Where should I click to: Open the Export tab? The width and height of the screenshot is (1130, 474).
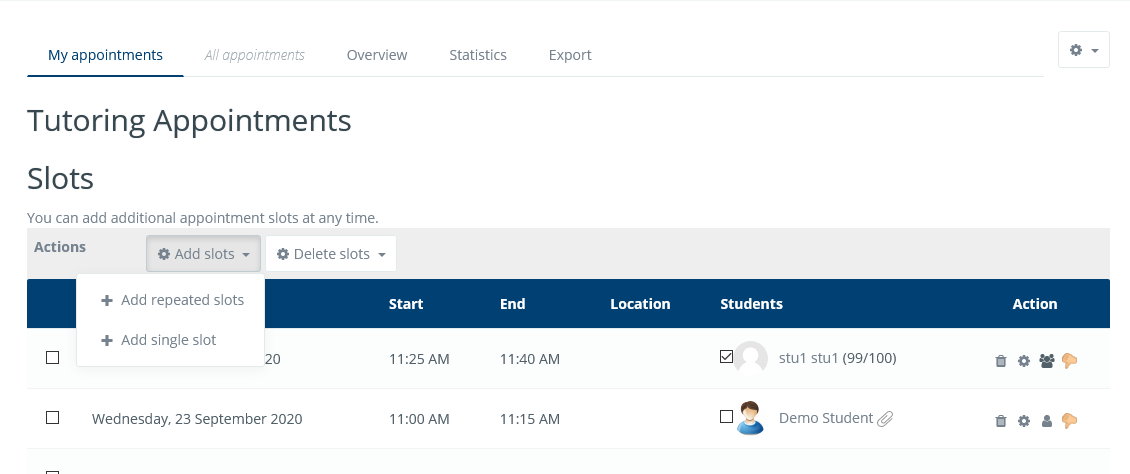(x=570, y=55)
